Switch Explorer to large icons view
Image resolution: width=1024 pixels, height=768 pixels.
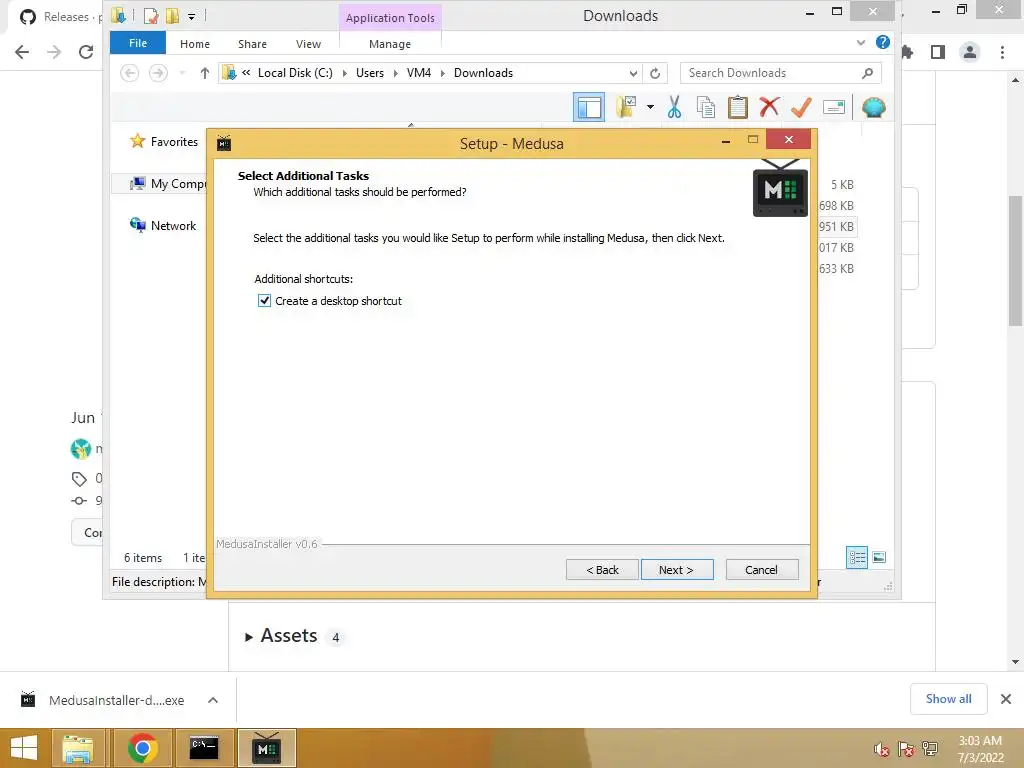point(879,557)
